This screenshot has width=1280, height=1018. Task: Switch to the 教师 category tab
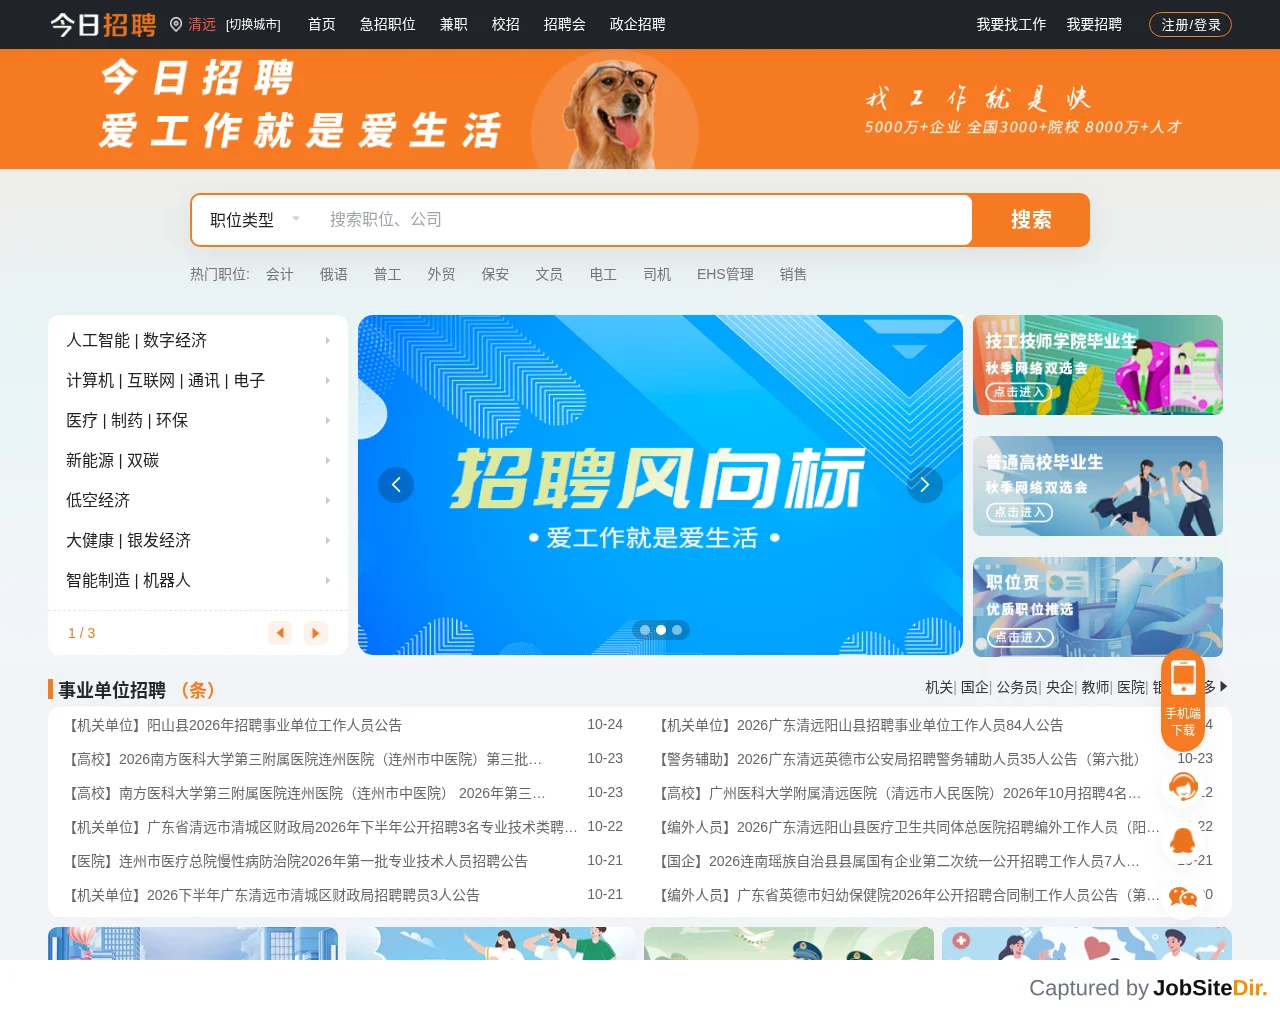[x=1096, y=687]
